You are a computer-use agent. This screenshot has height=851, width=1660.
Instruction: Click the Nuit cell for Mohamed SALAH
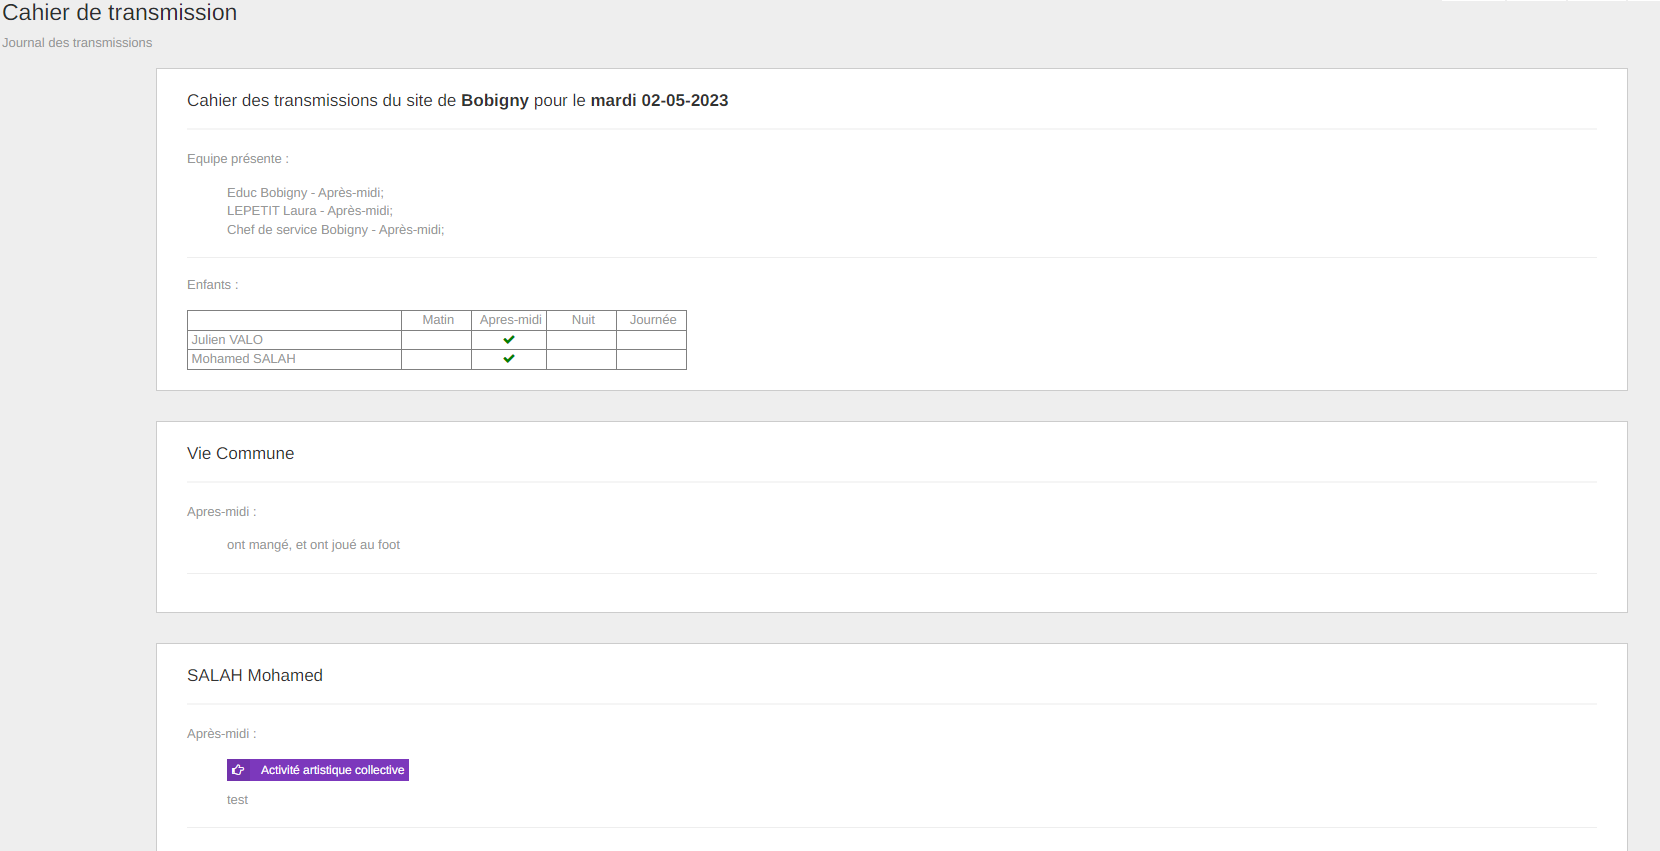point(581,359)
